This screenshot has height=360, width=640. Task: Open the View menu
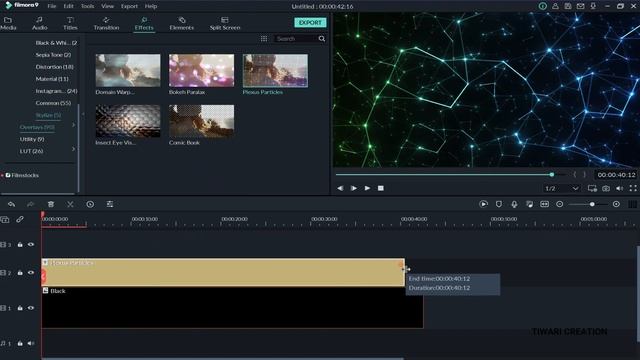(x=108, y=6)
